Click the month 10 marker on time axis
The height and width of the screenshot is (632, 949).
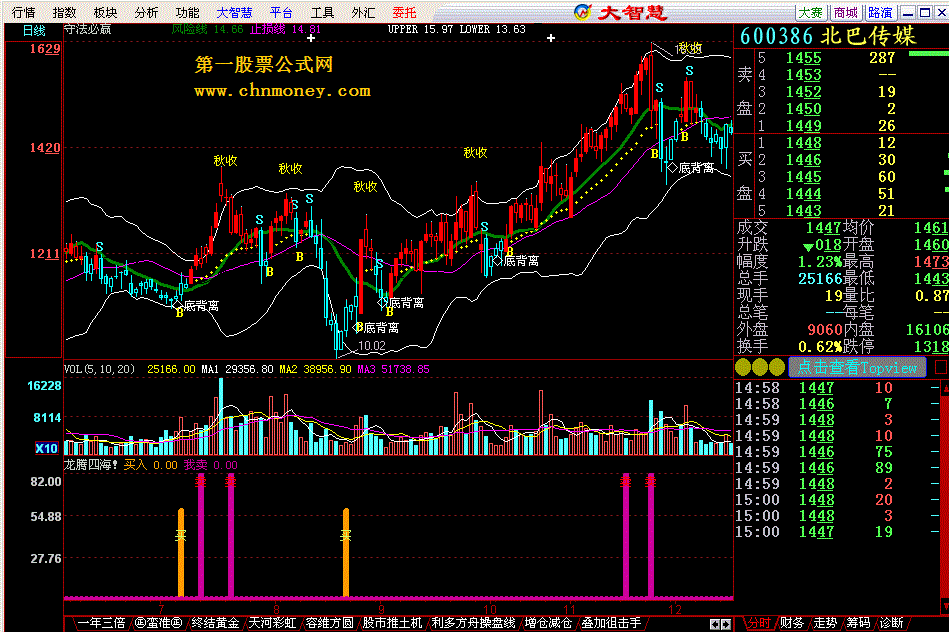(490, 609)
